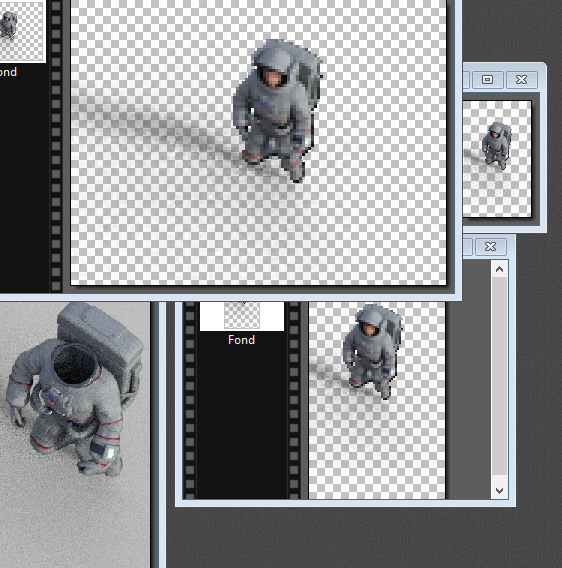Click the astronaut in the lower window canvas

pos(372,351)
